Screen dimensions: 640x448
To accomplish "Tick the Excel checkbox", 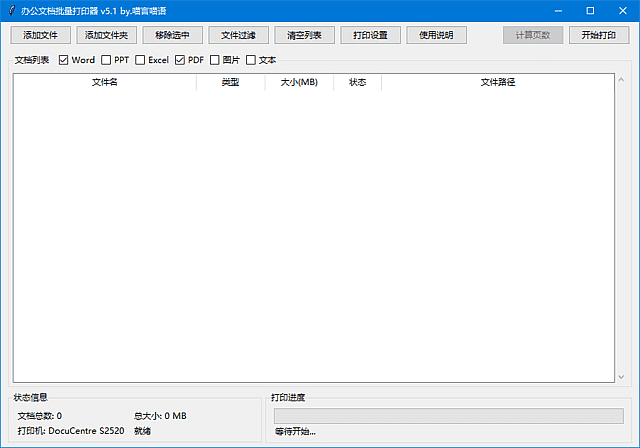I will 141,60.
